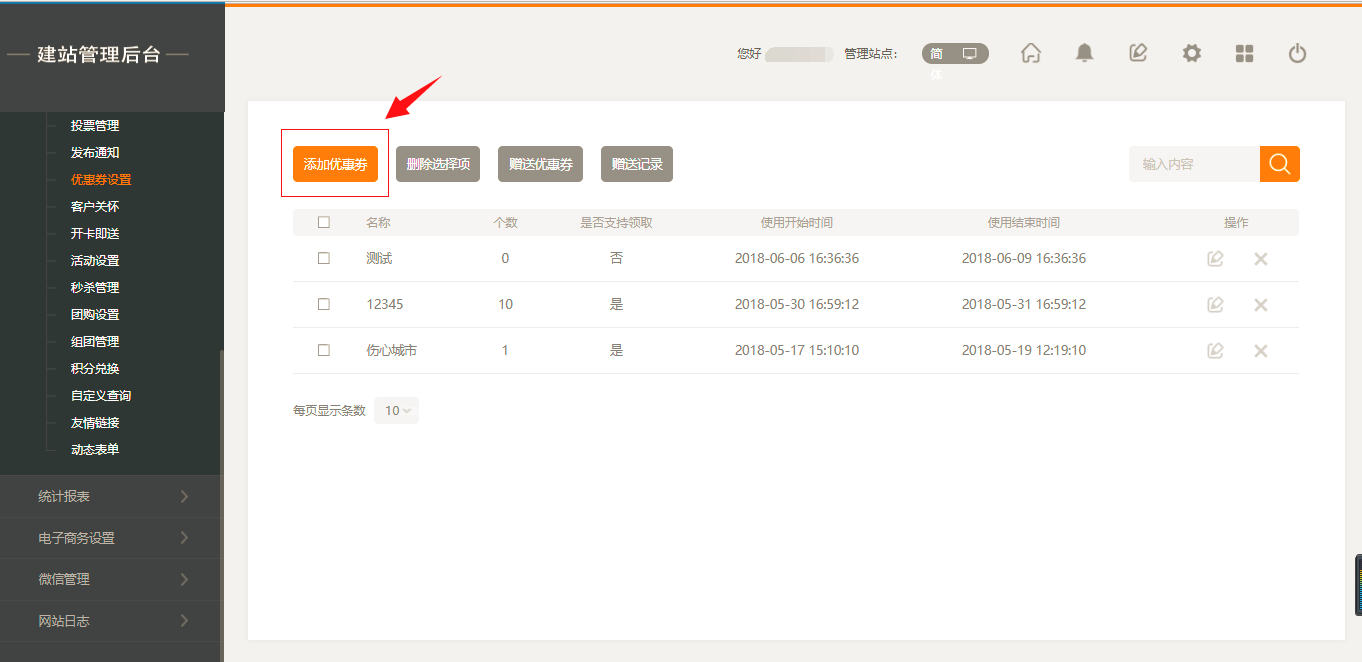The width and height of the screenshot is (1362, 662).
Task: Click the orange search magnifier button
Action: click(x=1279, y=164)
